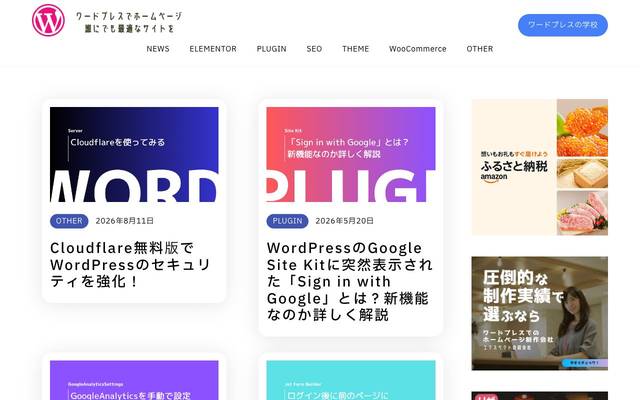The height and width of the screenshot is (400, 640).
Task: Open the ワードプレスの学校 button
Action: point(563,25)
